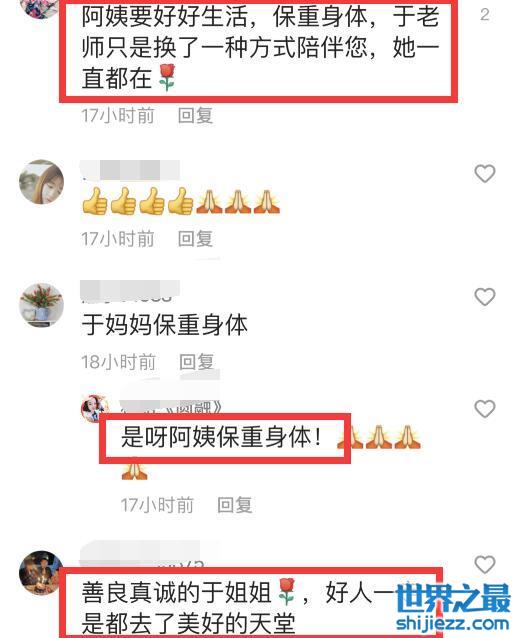This screenshot has height=638, width=520.
Task: Like the comment 于妈妈保重身体
Action: point(485,297)
